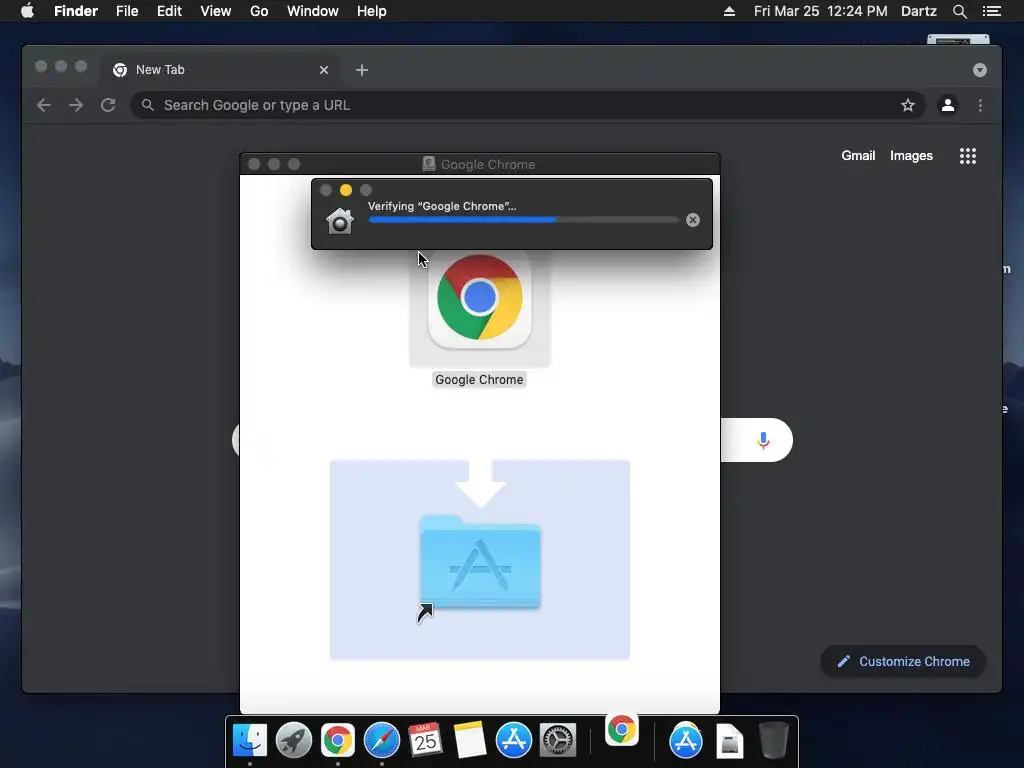Viewport: 1024px width, 768px height.
Task: Click the Search Google or type a URL field
Action: coord(528,105)
